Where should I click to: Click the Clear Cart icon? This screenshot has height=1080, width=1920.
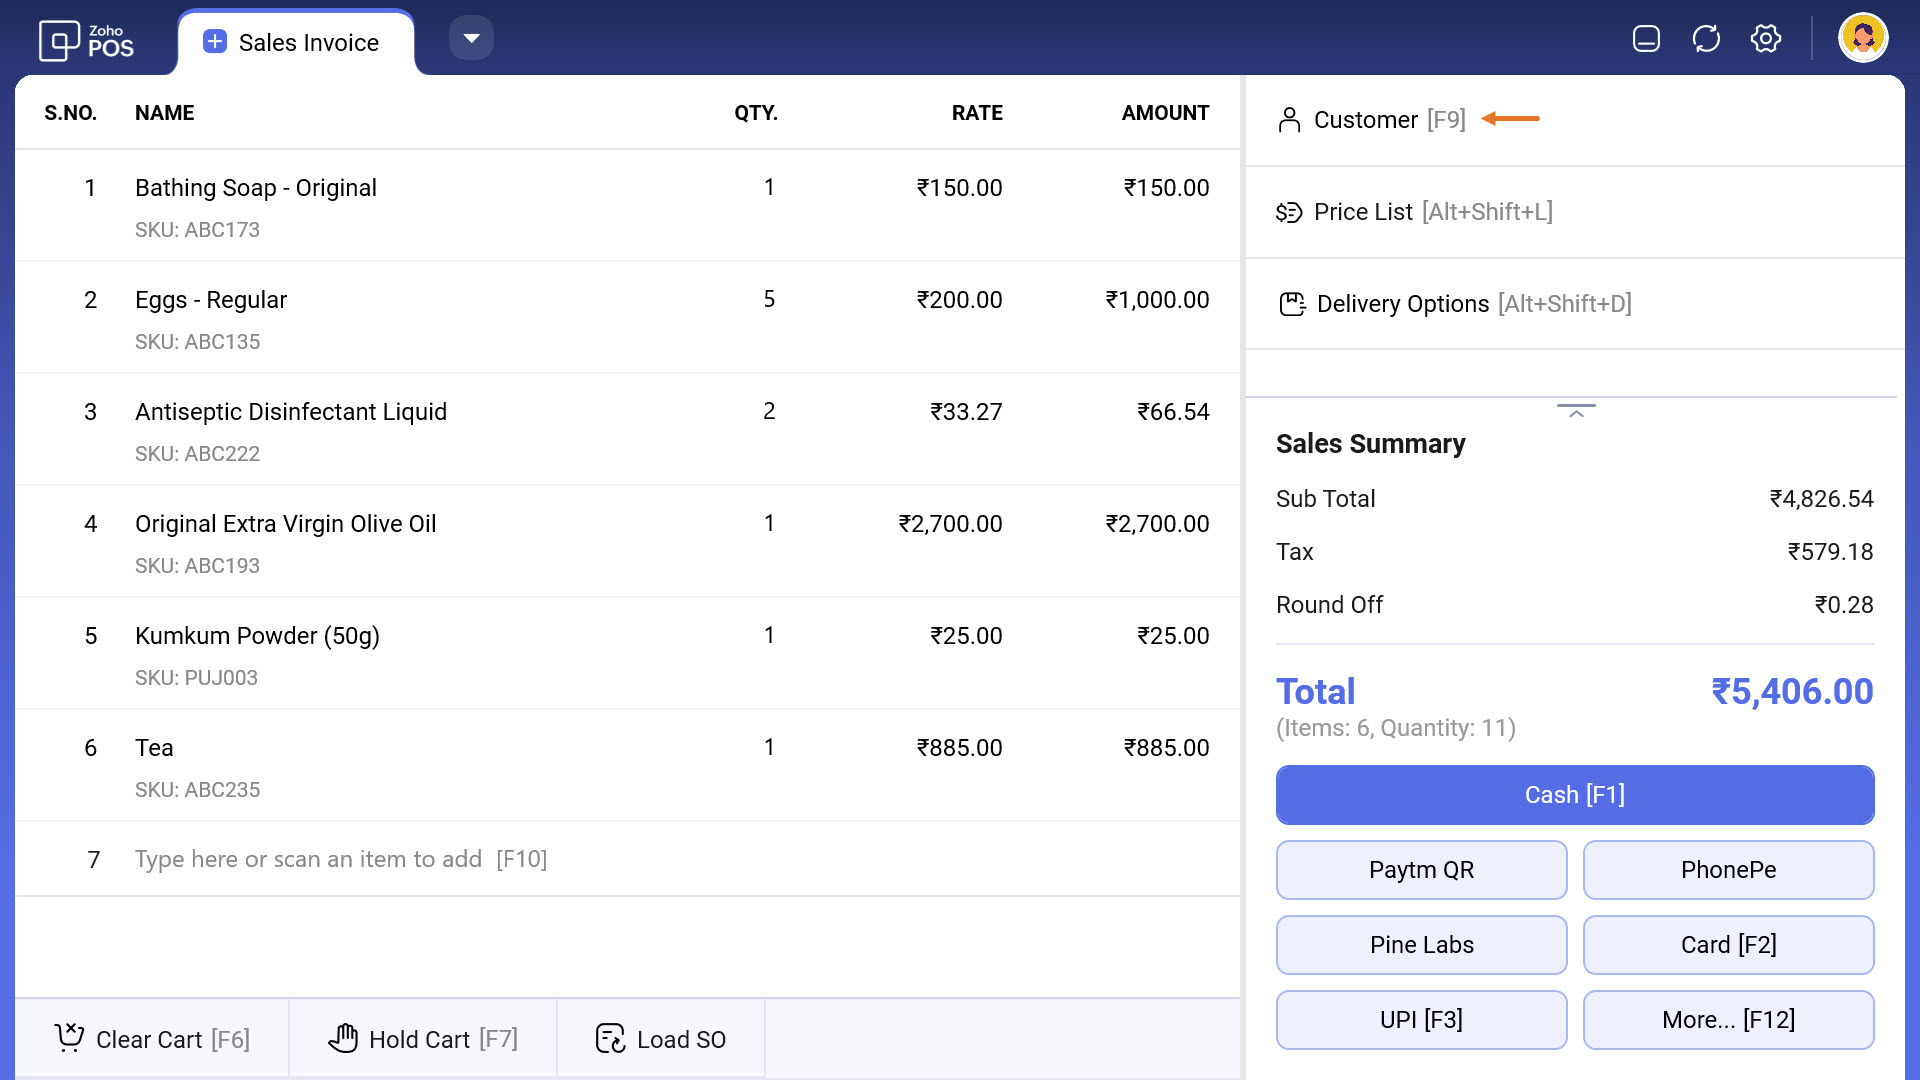coord(69,1038)
